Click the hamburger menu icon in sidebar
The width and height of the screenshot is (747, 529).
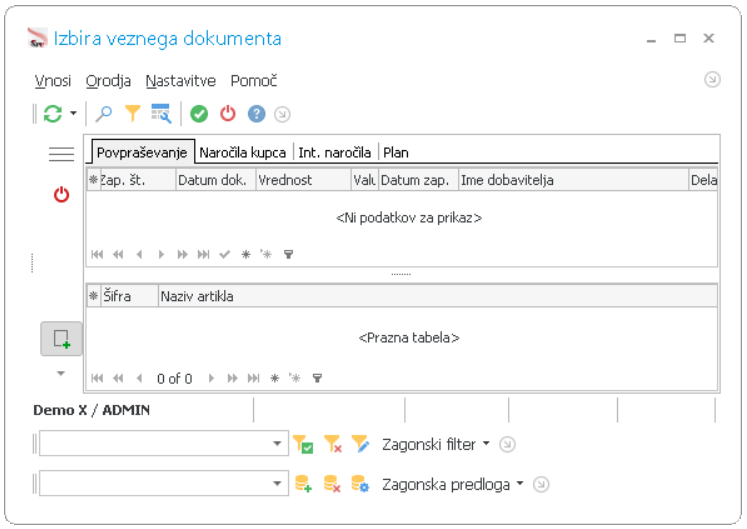coord(61,153)
